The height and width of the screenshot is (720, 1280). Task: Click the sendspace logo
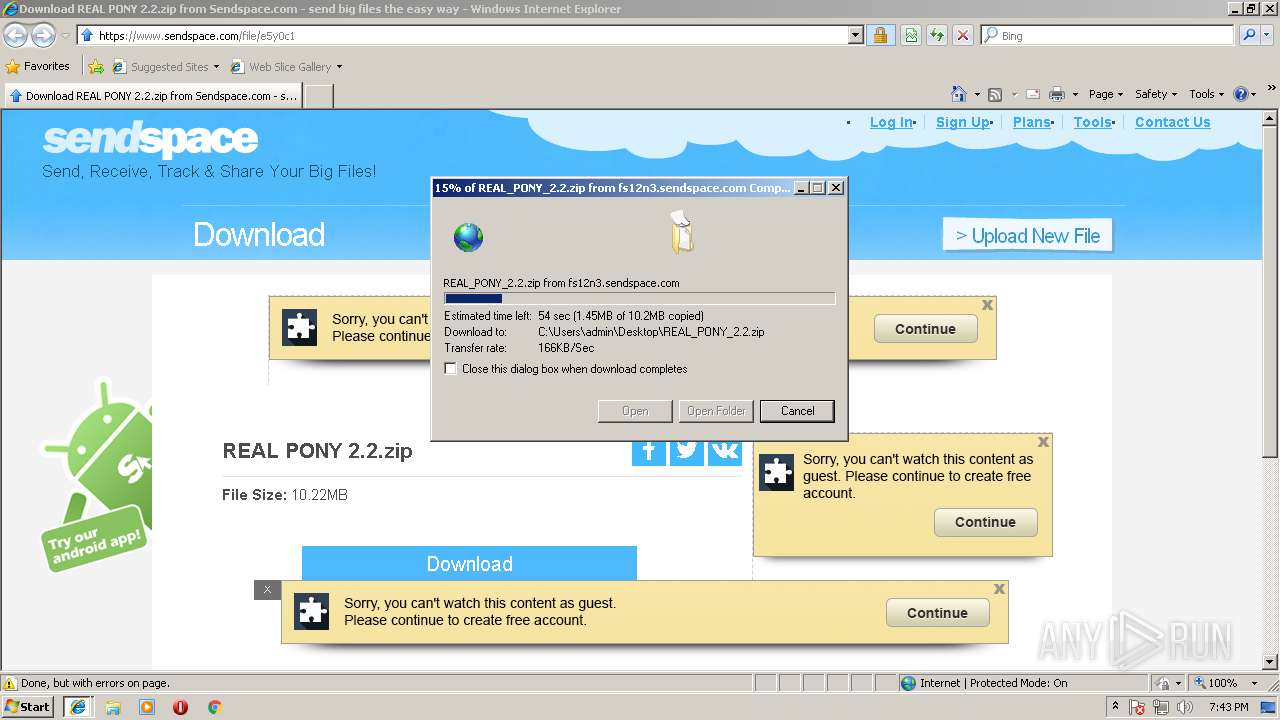[x=150, y=139]
